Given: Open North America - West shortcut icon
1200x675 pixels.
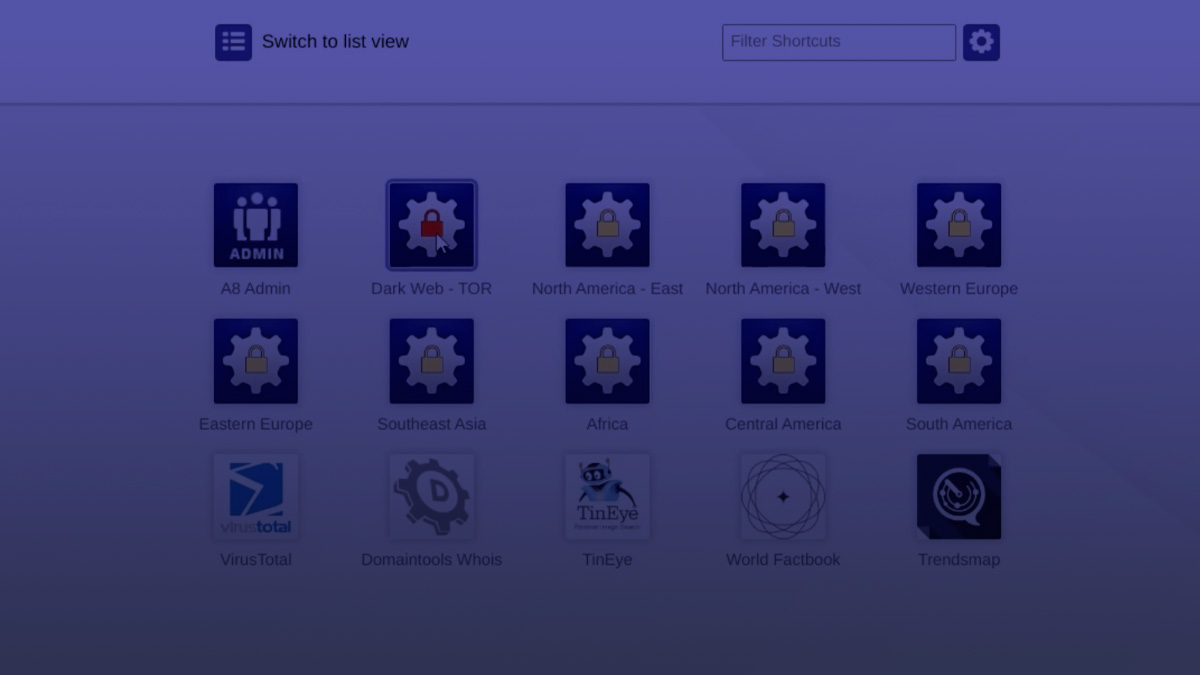Looking at the screenshot, I should [x=783, y=225].
